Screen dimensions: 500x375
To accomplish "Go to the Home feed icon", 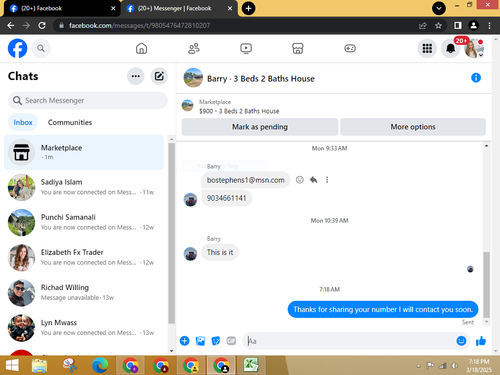I will (x=141, y=49).
